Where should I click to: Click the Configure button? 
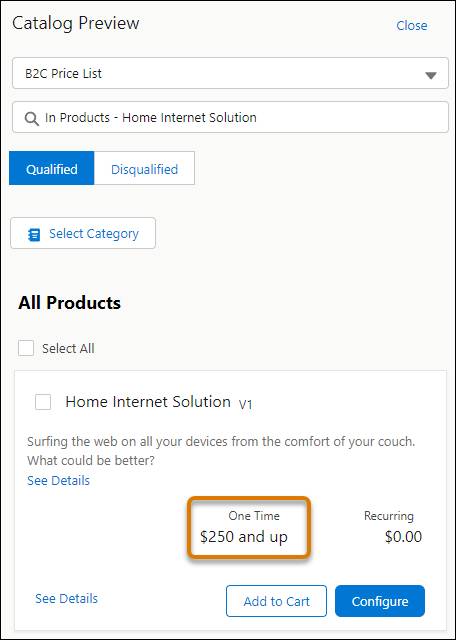(x=380, y=601)
